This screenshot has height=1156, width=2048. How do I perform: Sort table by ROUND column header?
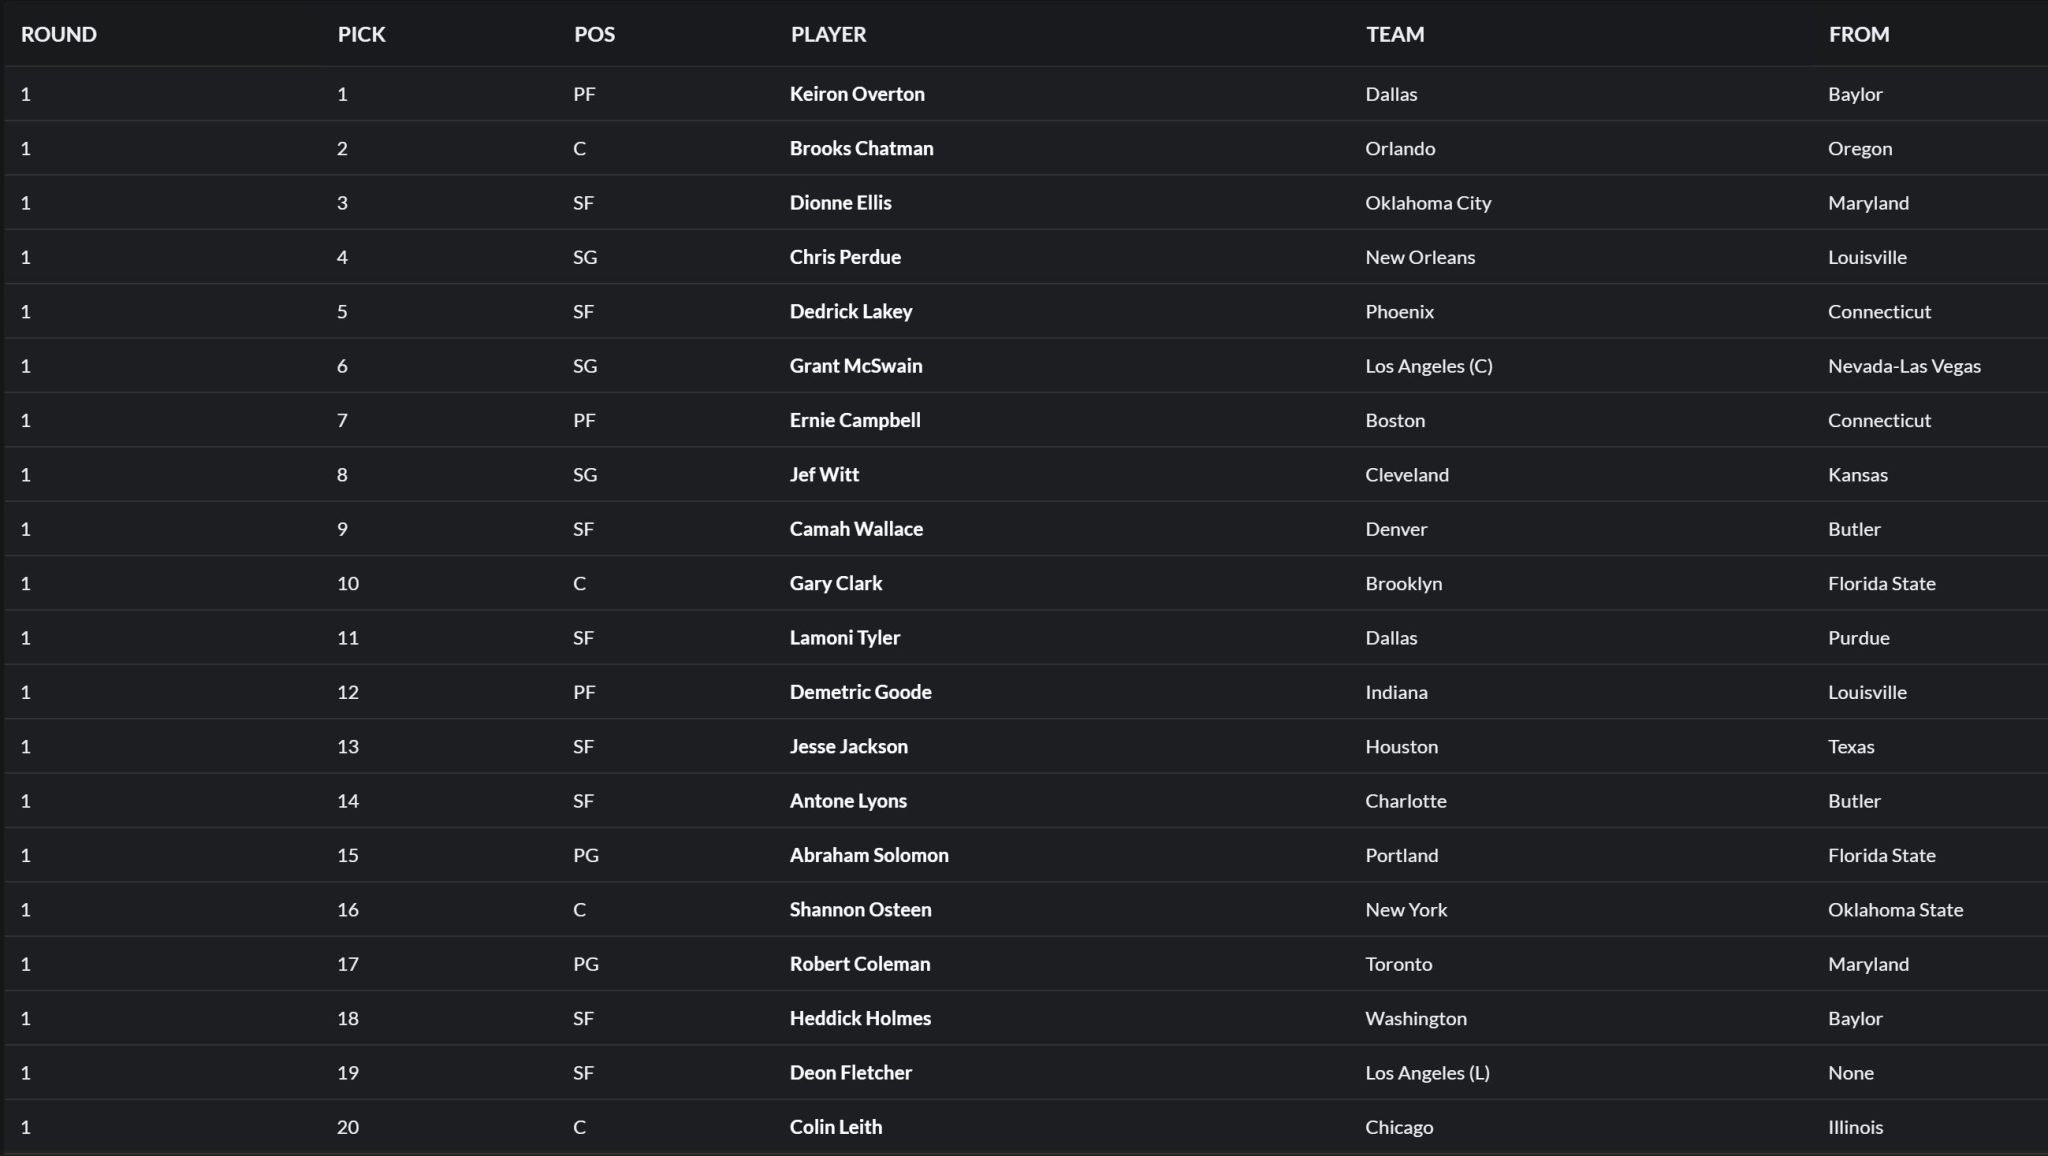click(59, 34)
